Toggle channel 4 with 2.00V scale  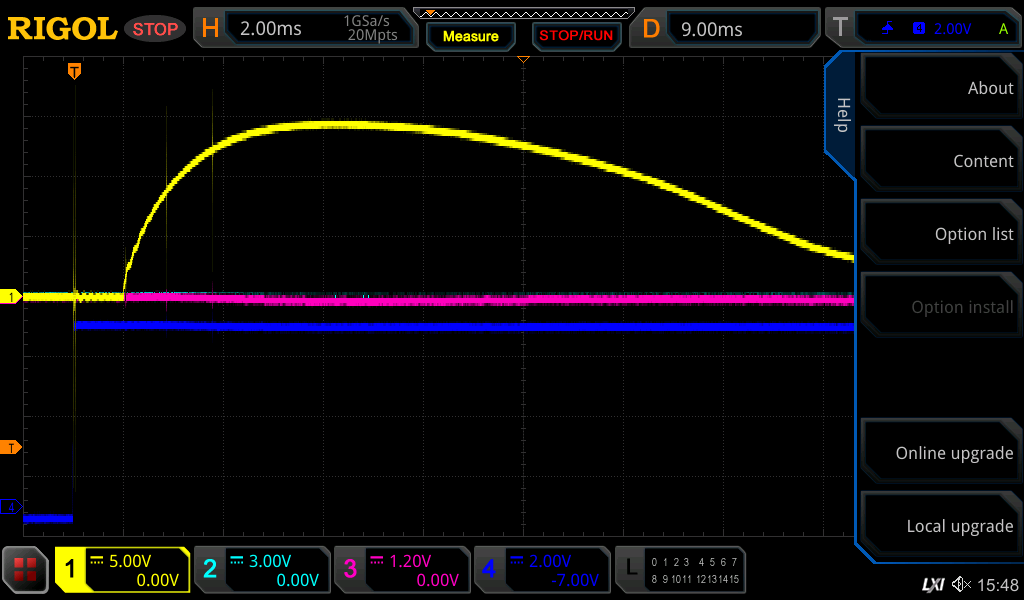(541, 570)
